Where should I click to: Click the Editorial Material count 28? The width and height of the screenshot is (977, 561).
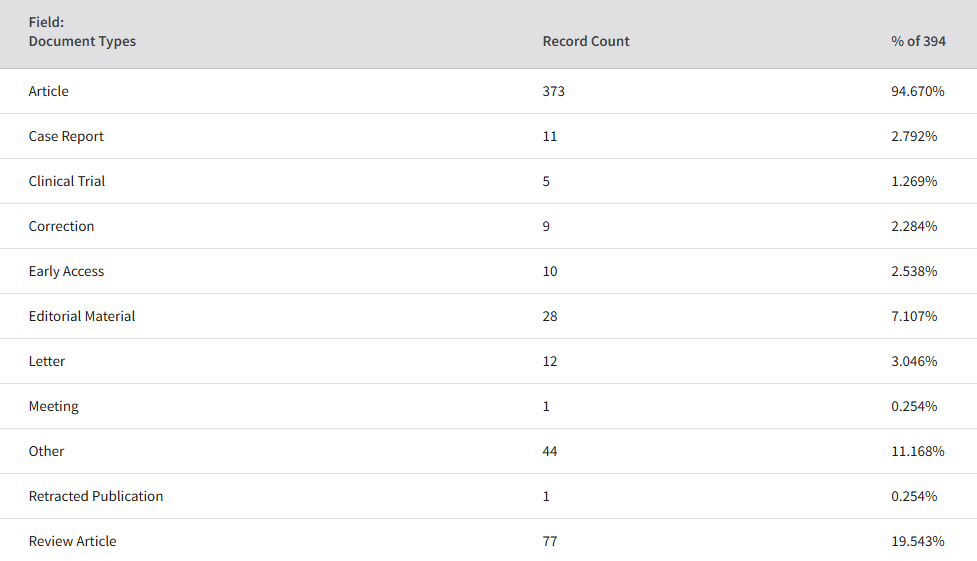coord(550,316)
